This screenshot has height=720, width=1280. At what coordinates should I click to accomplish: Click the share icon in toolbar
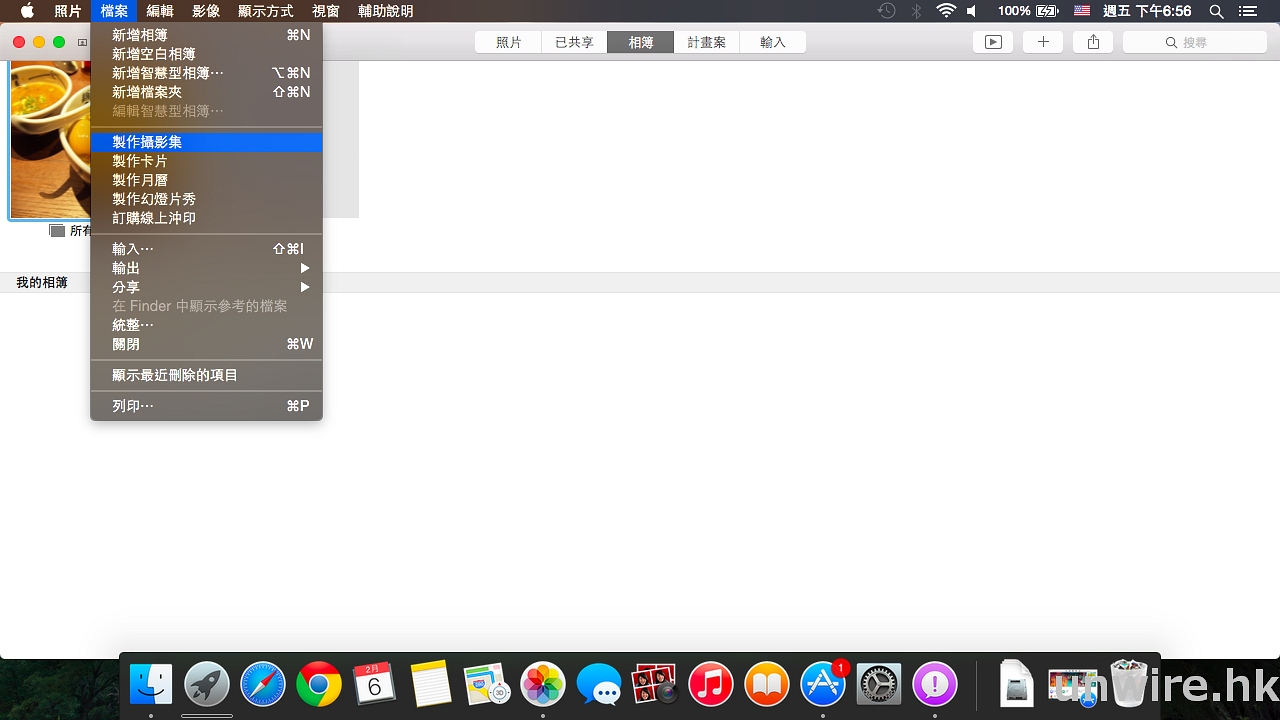[1093, 42]
